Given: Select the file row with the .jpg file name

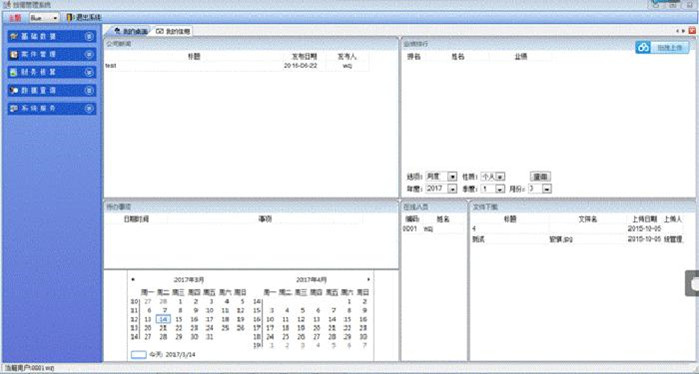Looking at the screenshot, I should [x=577, y=239].
